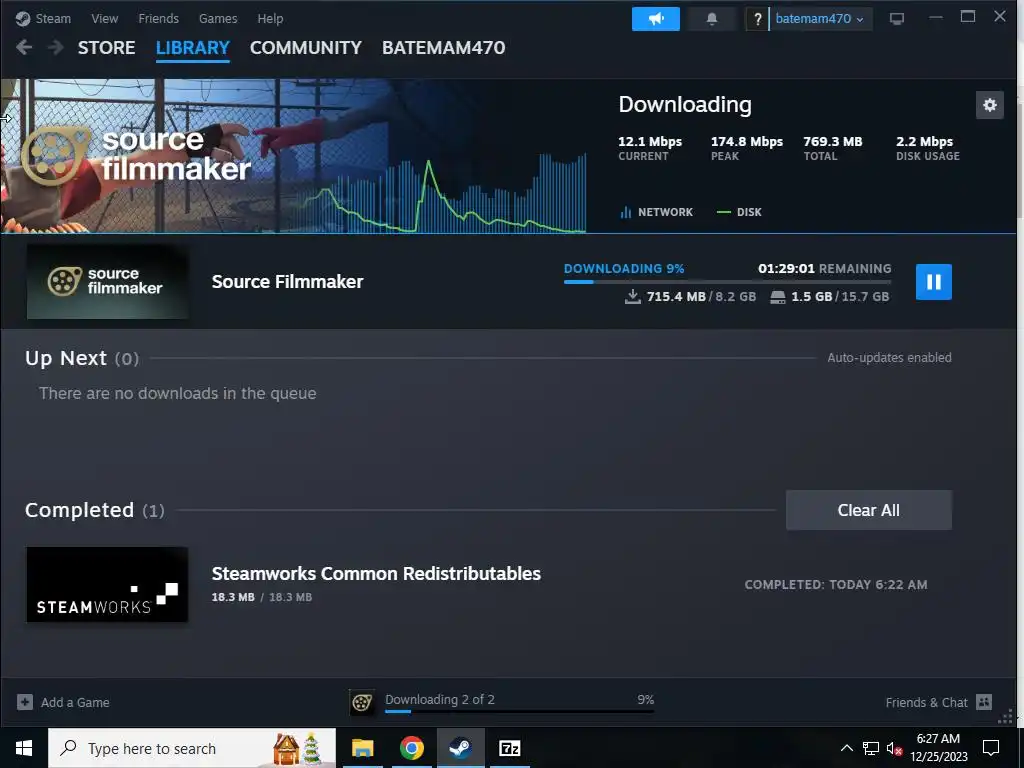Click the 769.3 MB total stat
Image resolution: width=1024 pixels, height=768 pixels.
833,148
